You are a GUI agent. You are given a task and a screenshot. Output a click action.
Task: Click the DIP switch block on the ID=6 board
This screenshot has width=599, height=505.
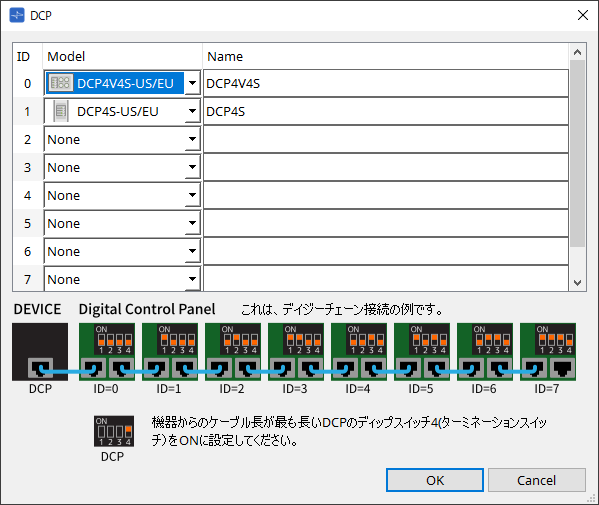coord(493,339)
